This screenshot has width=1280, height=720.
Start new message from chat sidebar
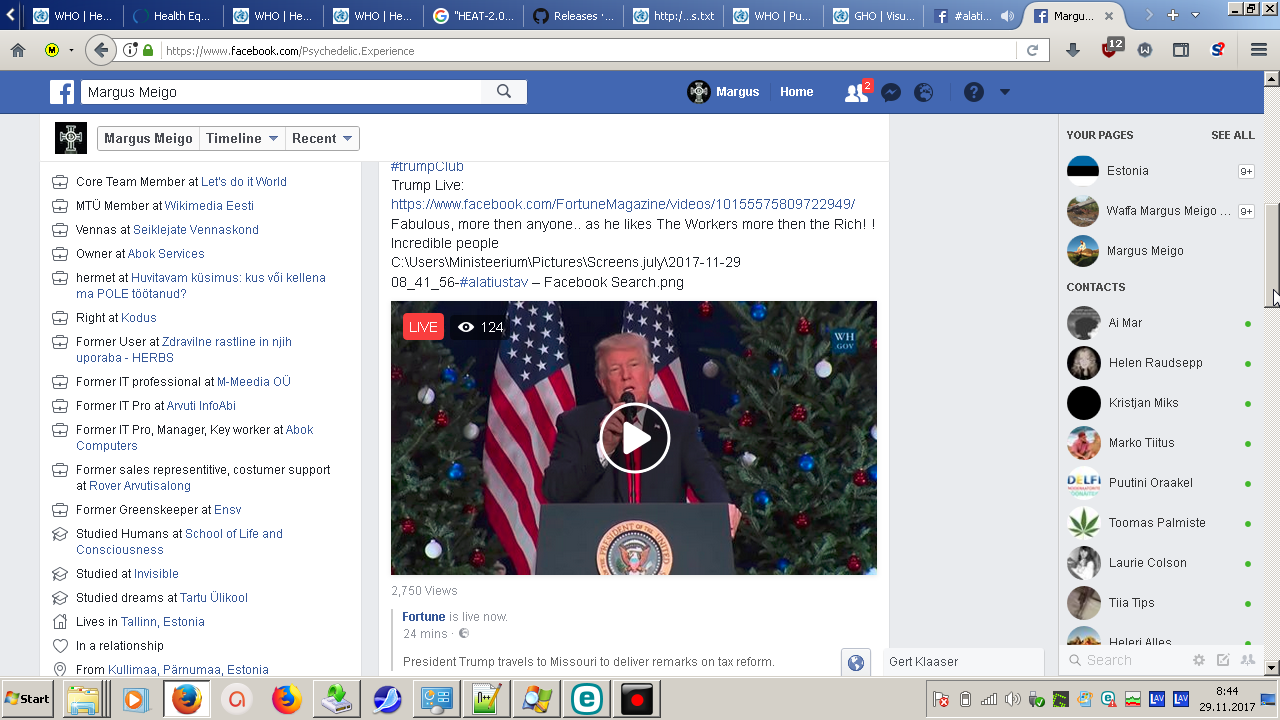[x=1223, y=660]
